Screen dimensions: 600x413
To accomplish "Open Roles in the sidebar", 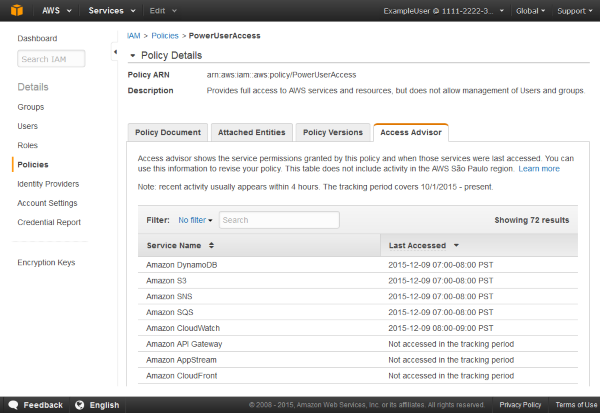I will [28, 145].
